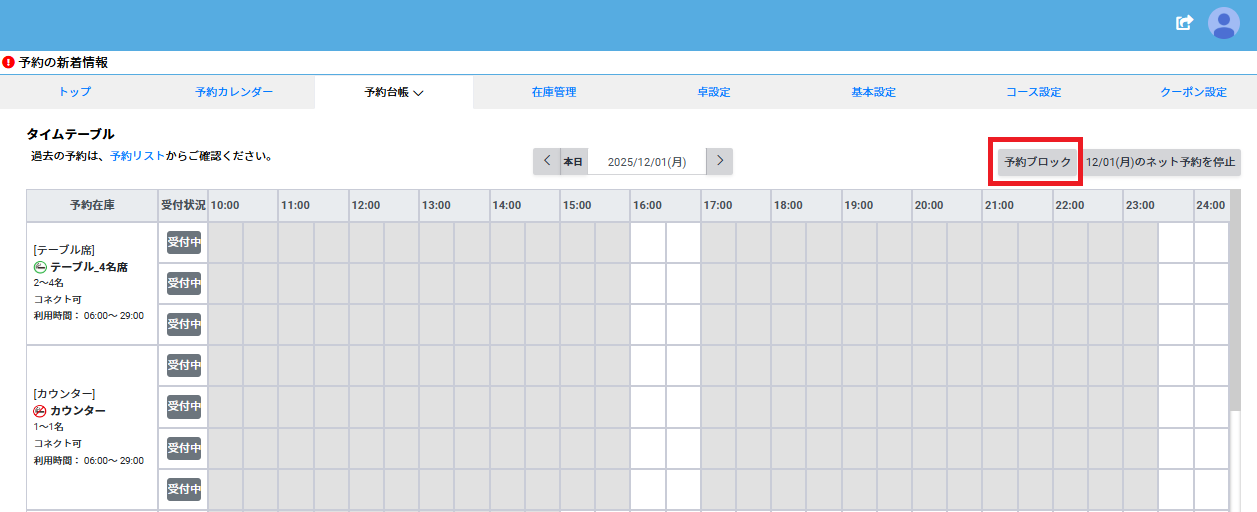Viewport: 1257px width, 512px height.
Task: Go to previous day with left chevron
Action: [546, 161]
